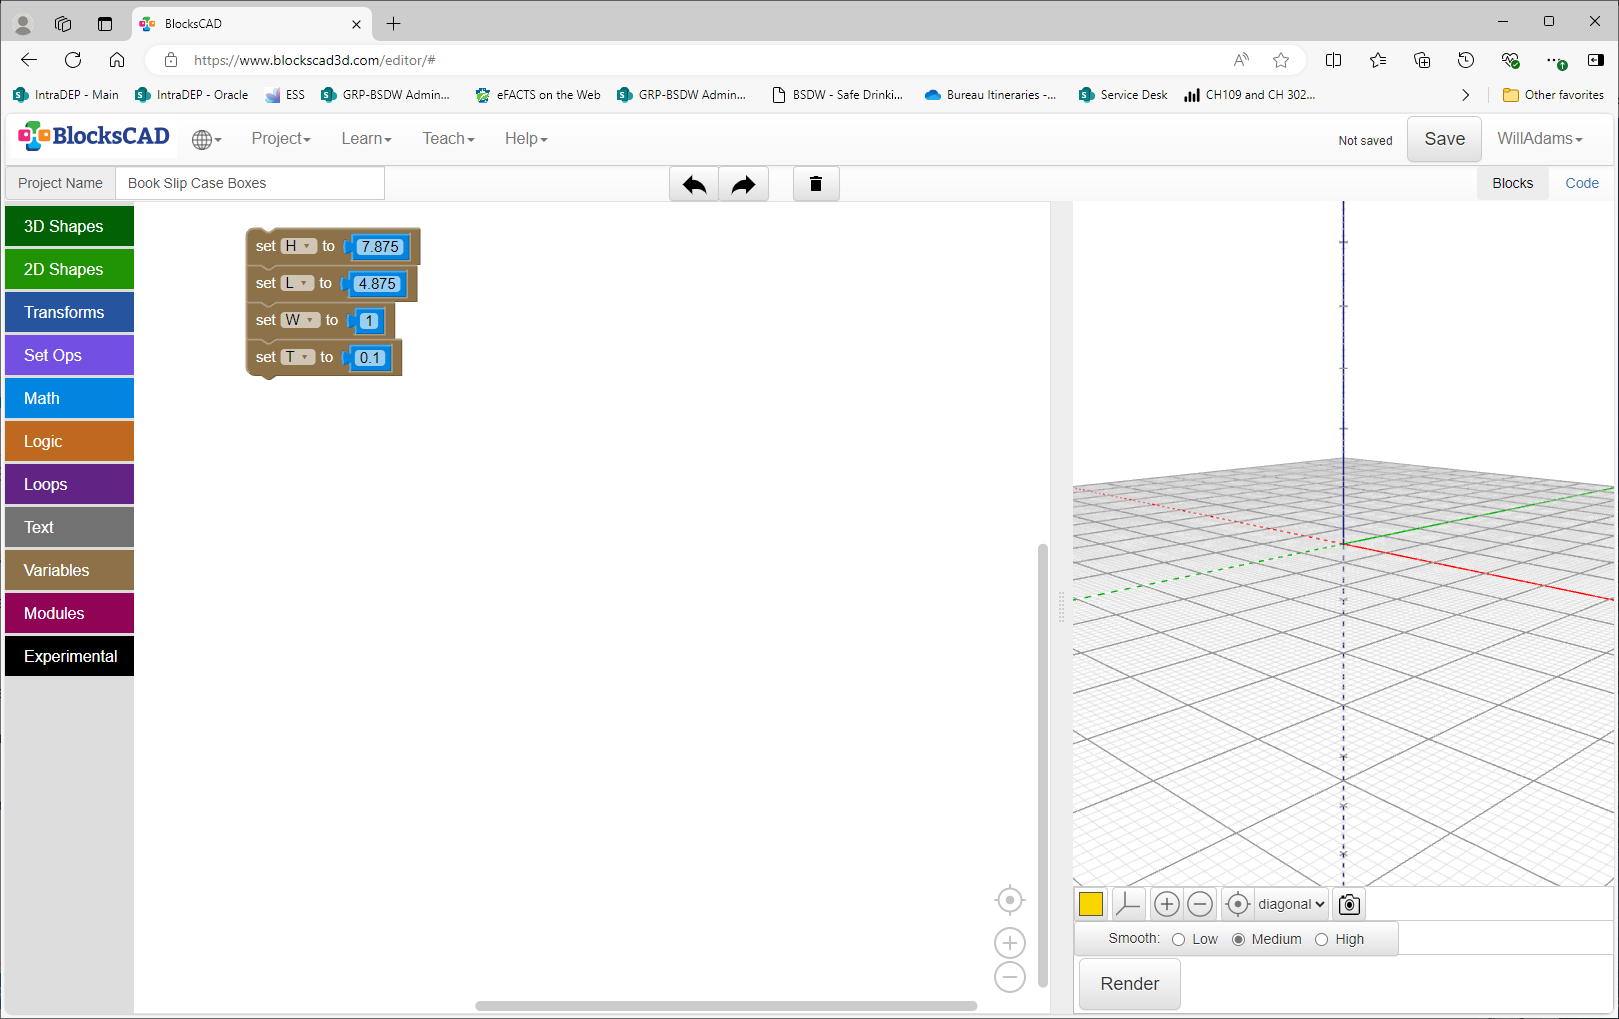The height and width of the screenshot is (1019, 1619).
Task: Change the diagonal view dropdown
Action: [1291, 904]
